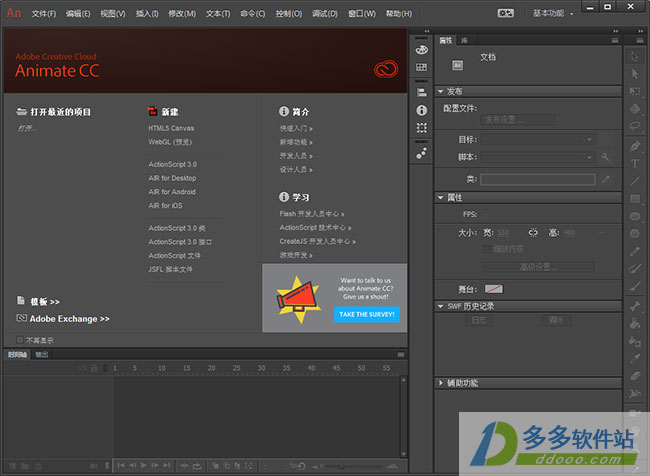Open the 窗口(W) menu
650x476 pixels.
(x=361, y=13)
